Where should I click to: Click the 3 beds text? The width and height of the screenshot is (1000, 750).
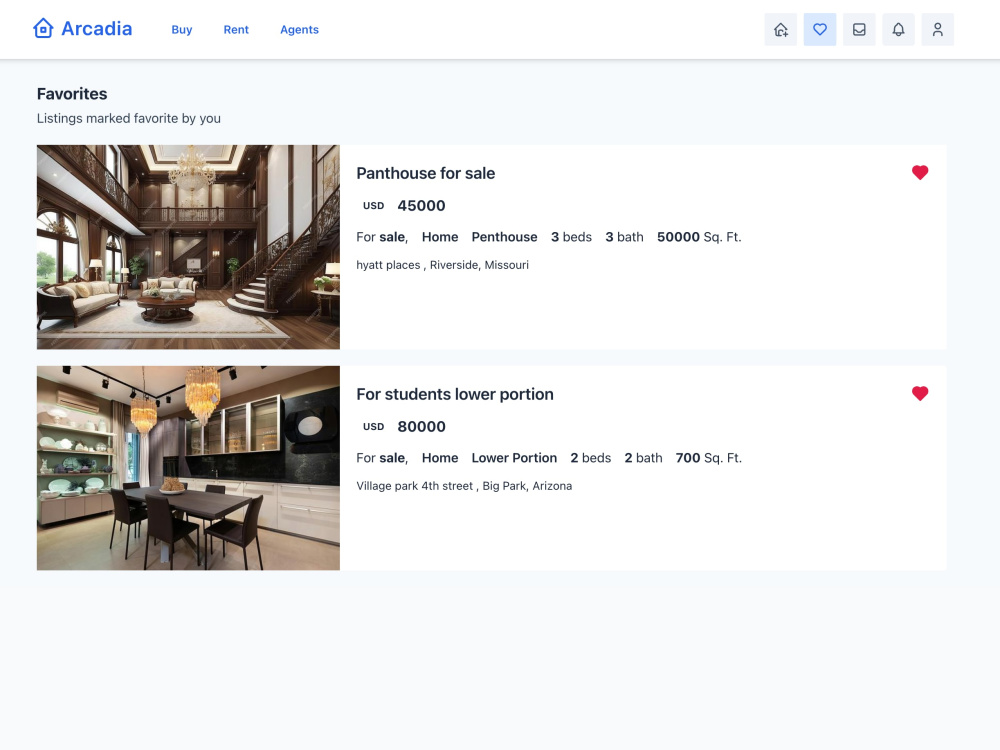tap(571, 237)
